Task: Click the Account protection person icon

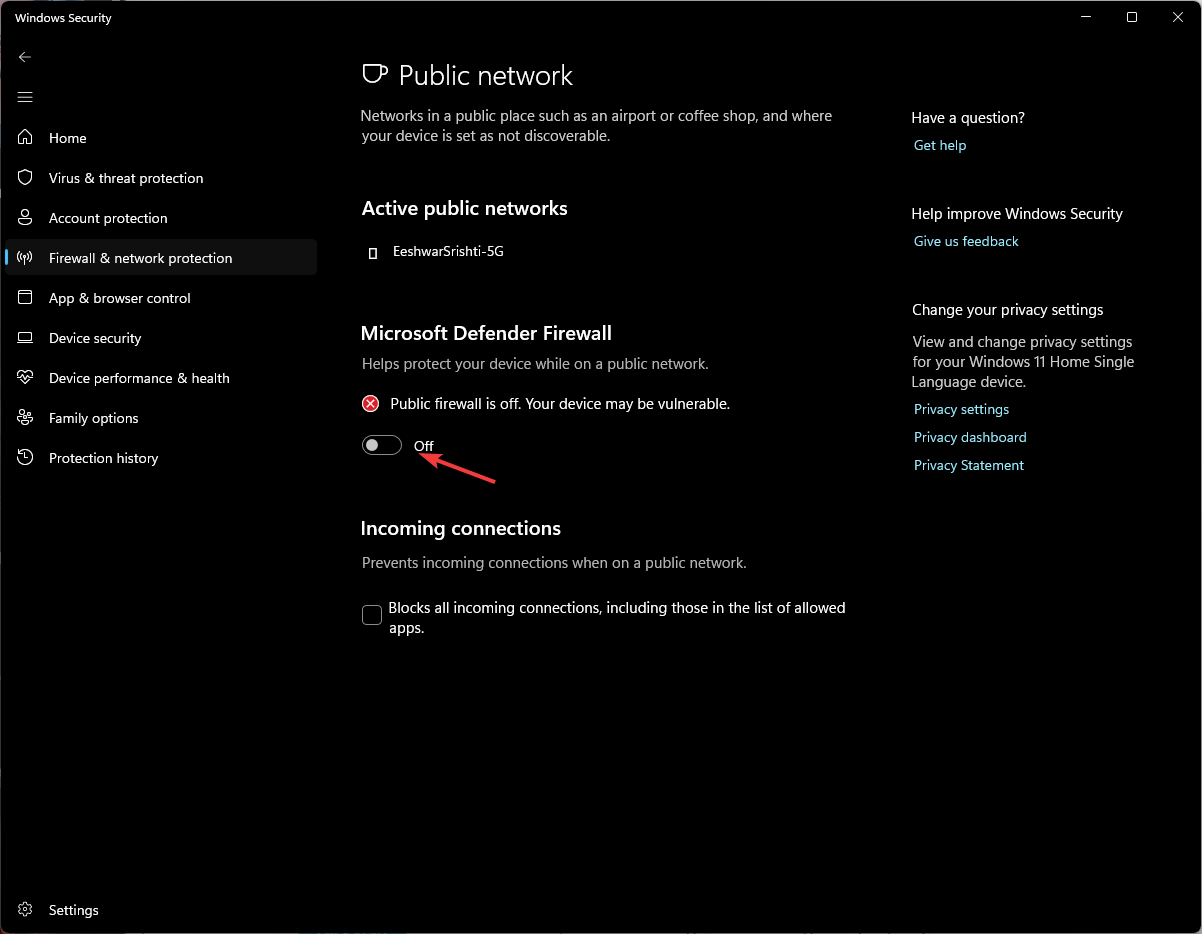Action: pyautogui.click(x=26, y=218)
